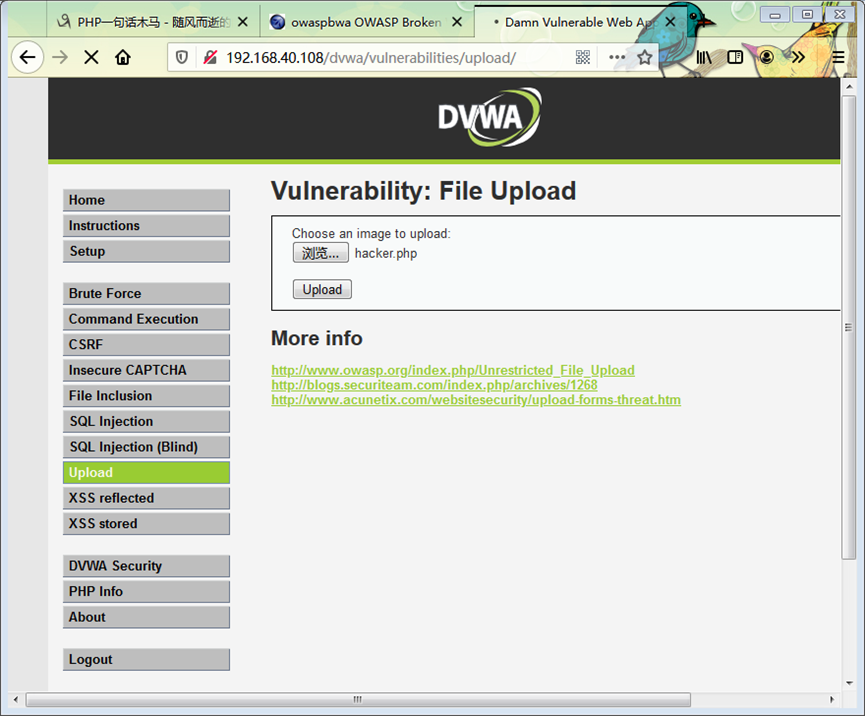Bookmark this page with the star icon
The height and width of the screenshot is (716, 865).
(644, 57)
